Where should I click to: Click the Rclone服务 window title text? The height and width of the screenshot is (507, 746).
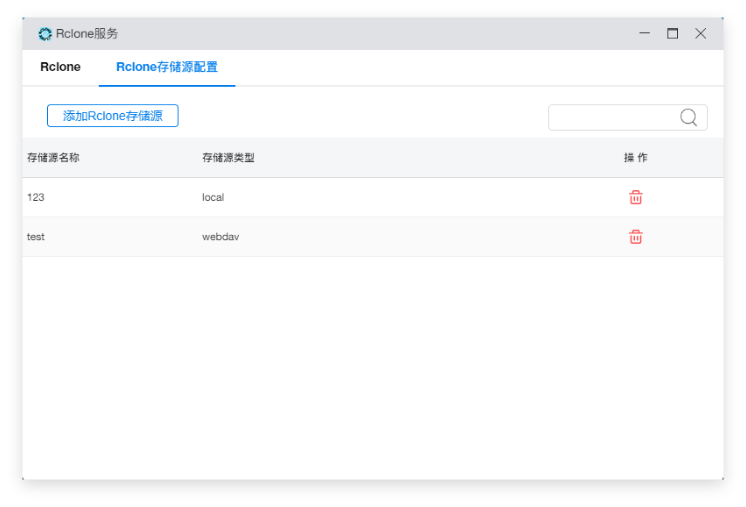pyautogui.click(x=87, y=34)
